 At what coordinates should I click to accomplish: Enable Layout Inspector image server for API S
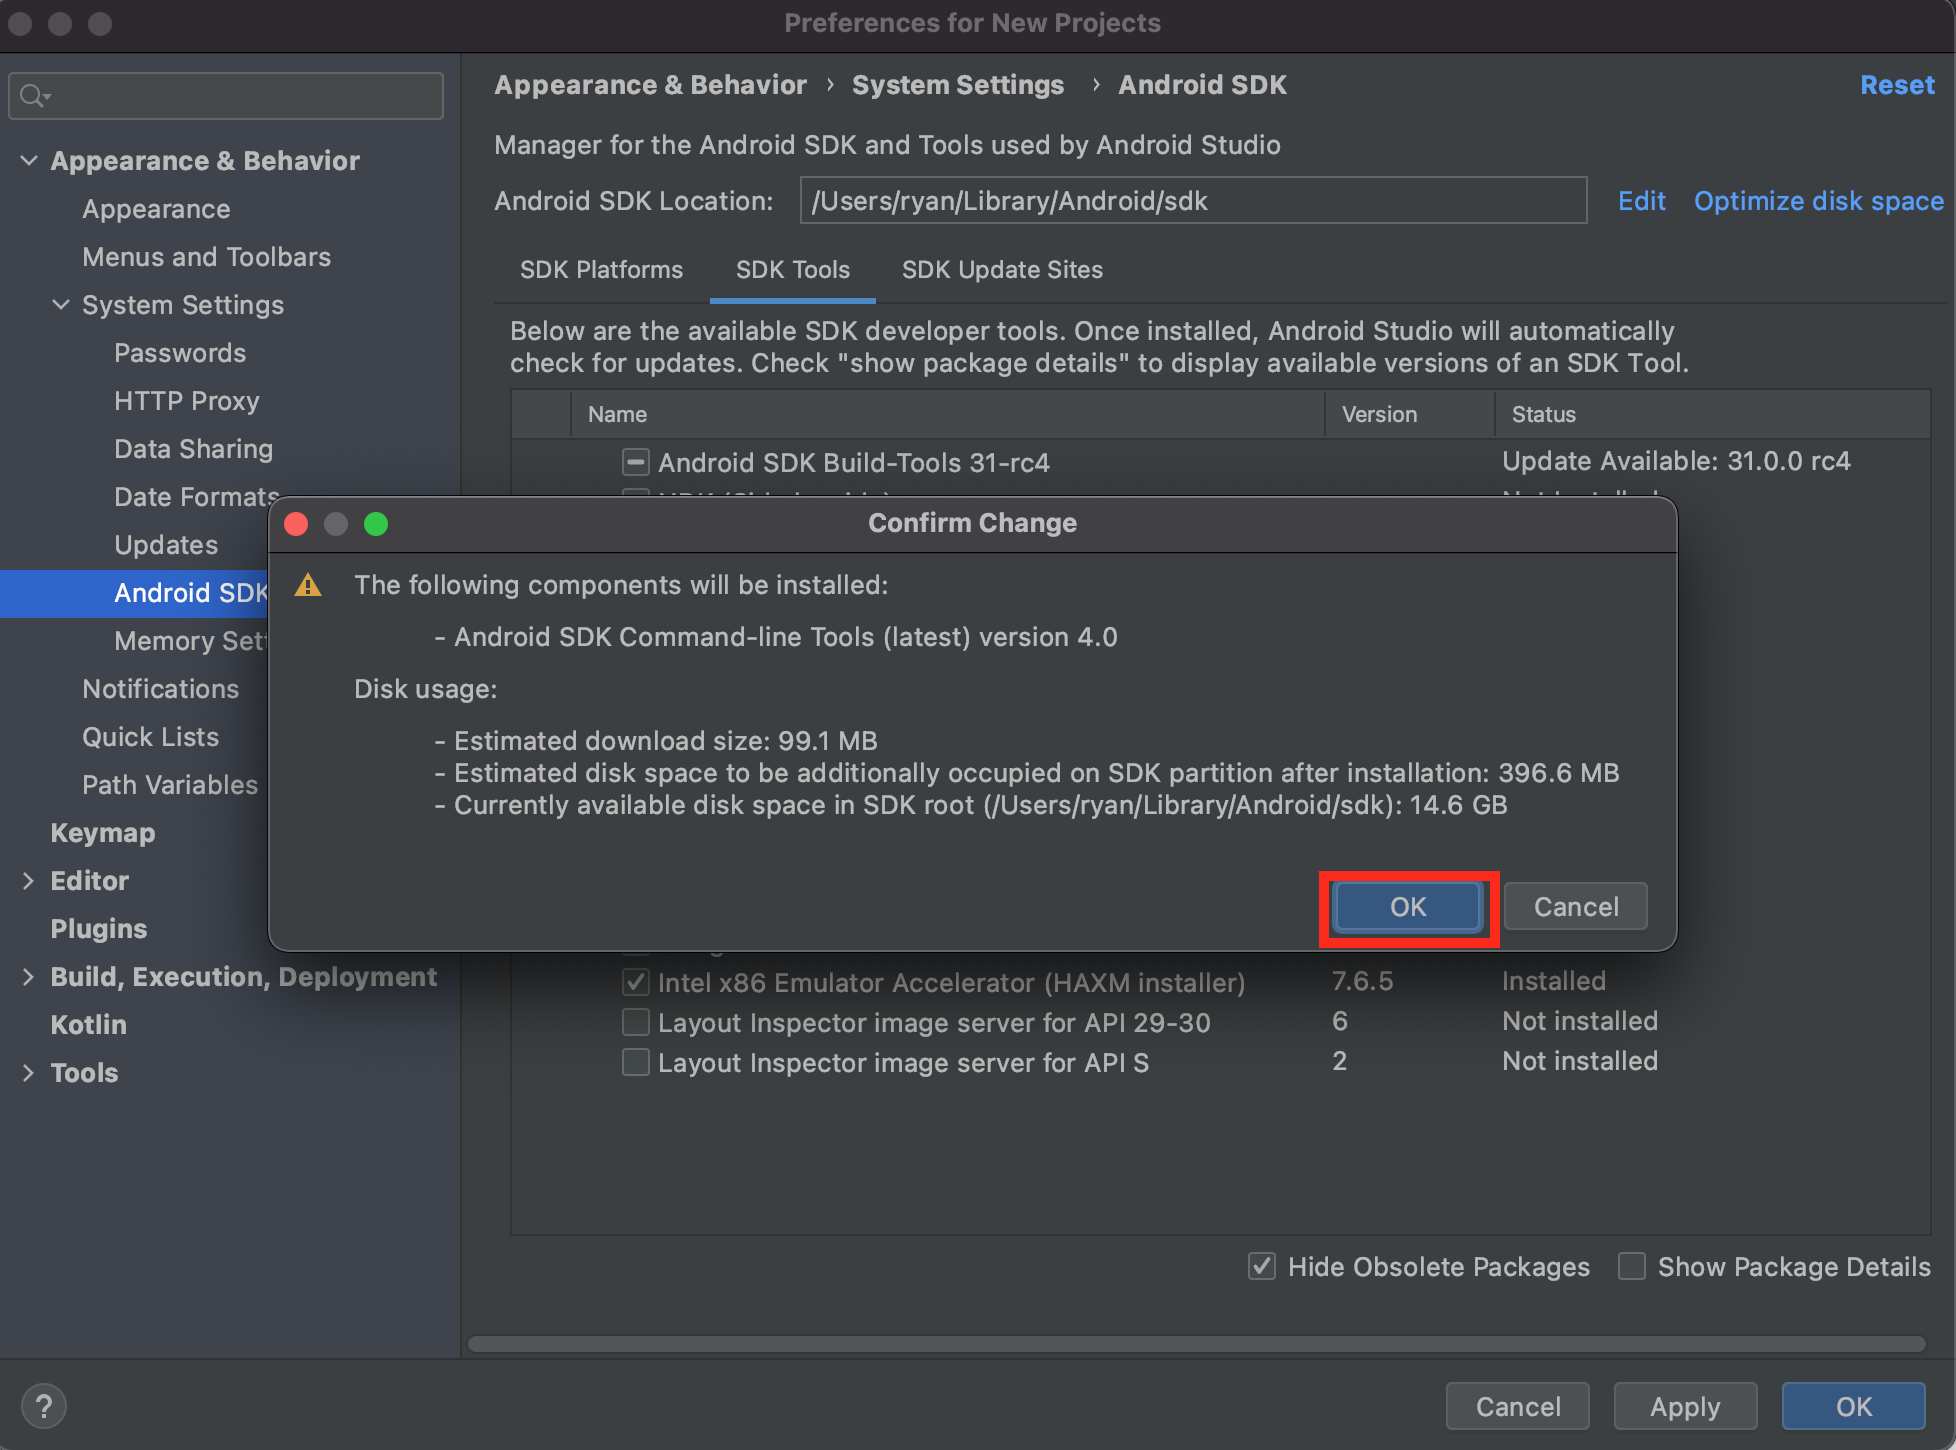coord(635,1062)
